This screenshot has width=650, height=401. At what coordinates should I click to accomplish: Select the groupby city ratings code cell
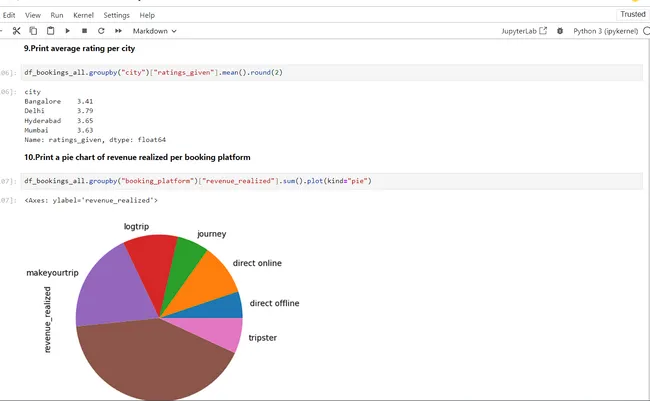coord(332,73)
